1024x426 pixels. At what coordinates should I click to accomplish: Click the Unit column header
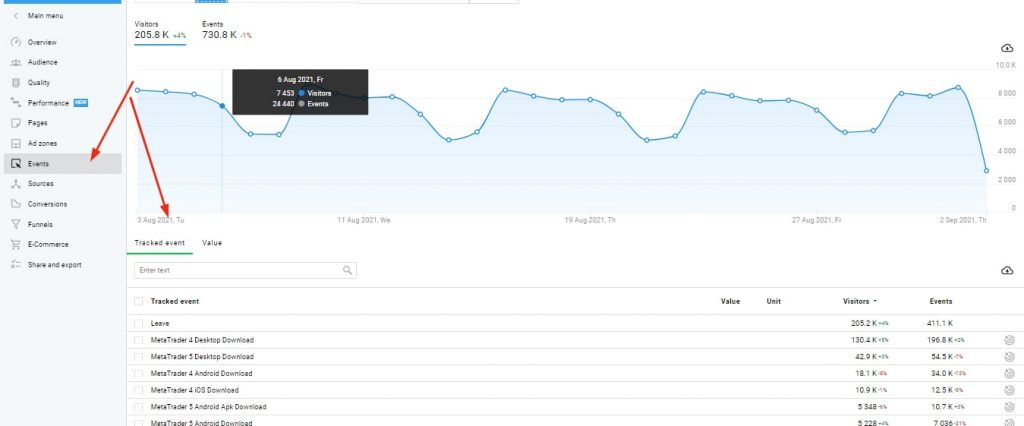coord(773,302)
